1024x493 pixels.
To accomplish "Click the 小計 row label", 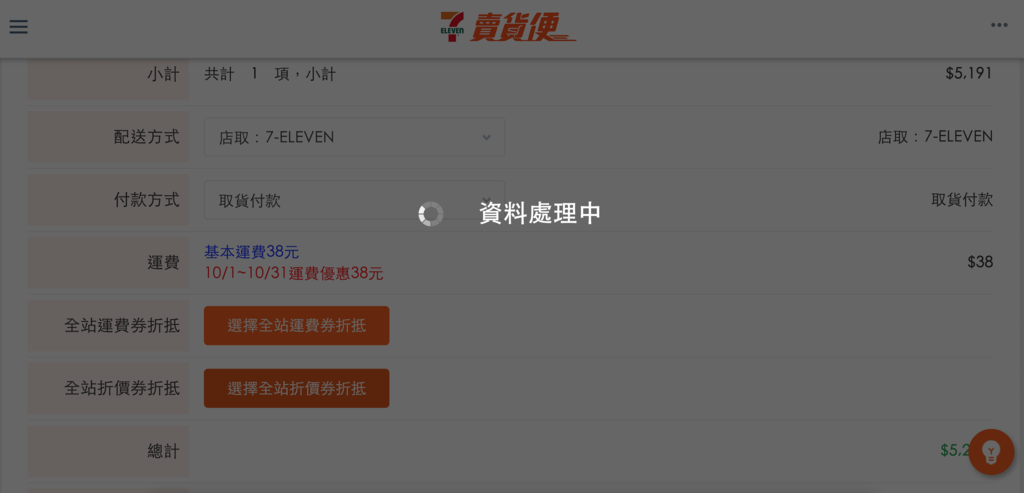I will click(163, 74).
